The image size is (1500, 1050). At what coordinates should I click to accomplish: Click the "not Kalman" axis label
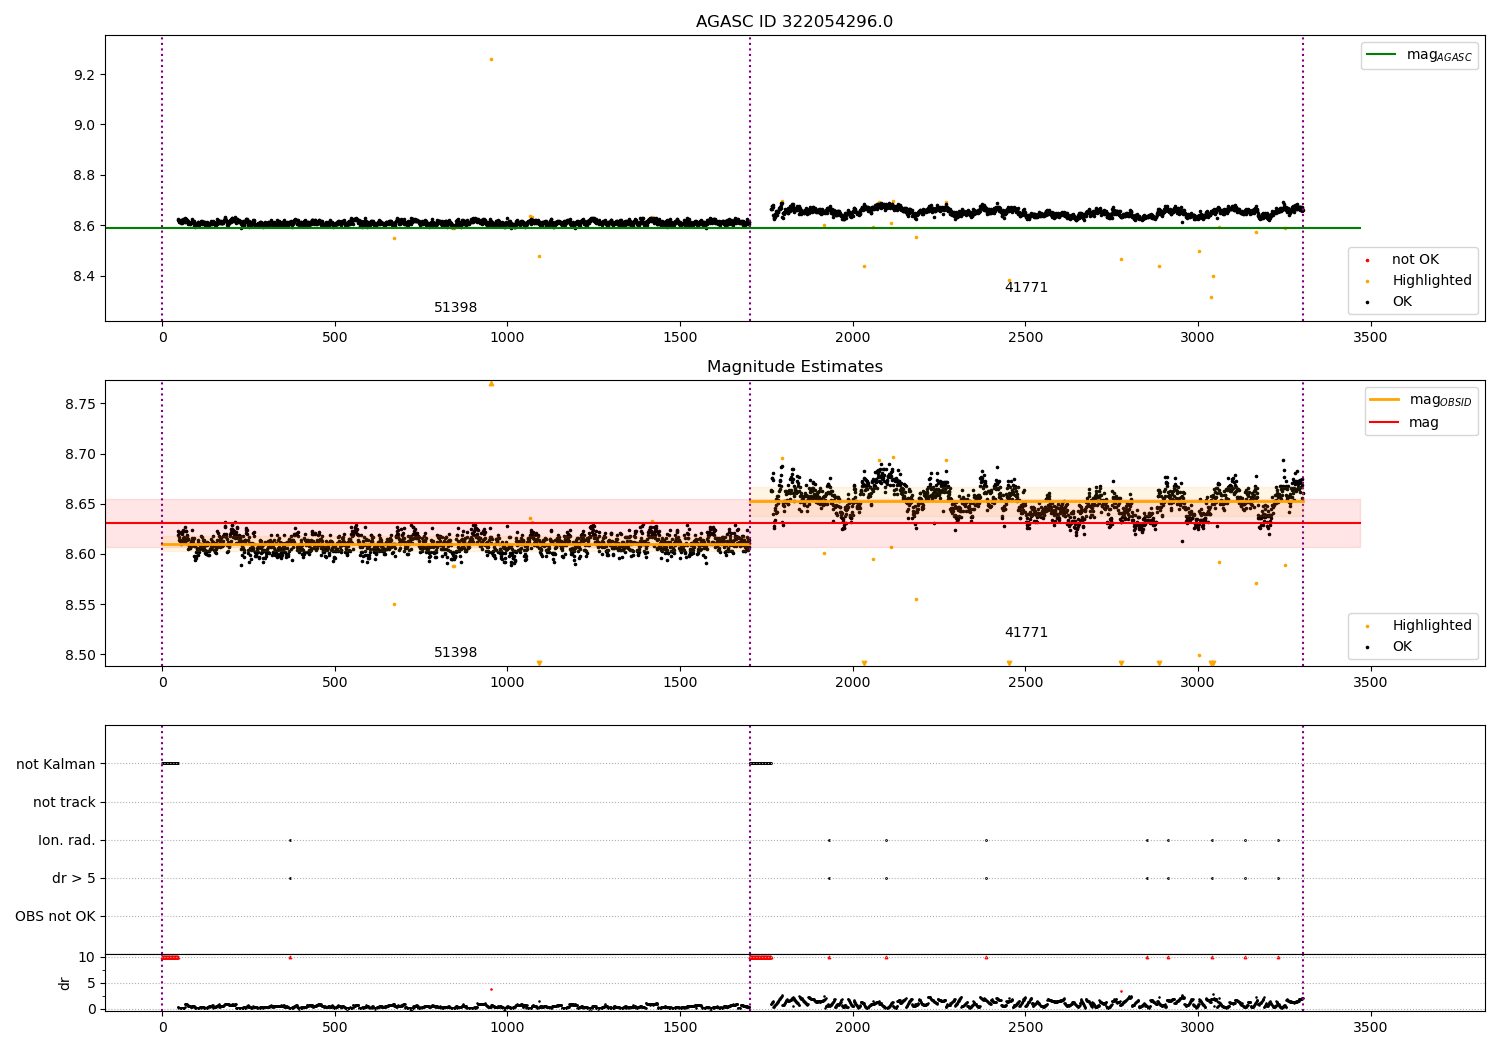coord(56,764)
